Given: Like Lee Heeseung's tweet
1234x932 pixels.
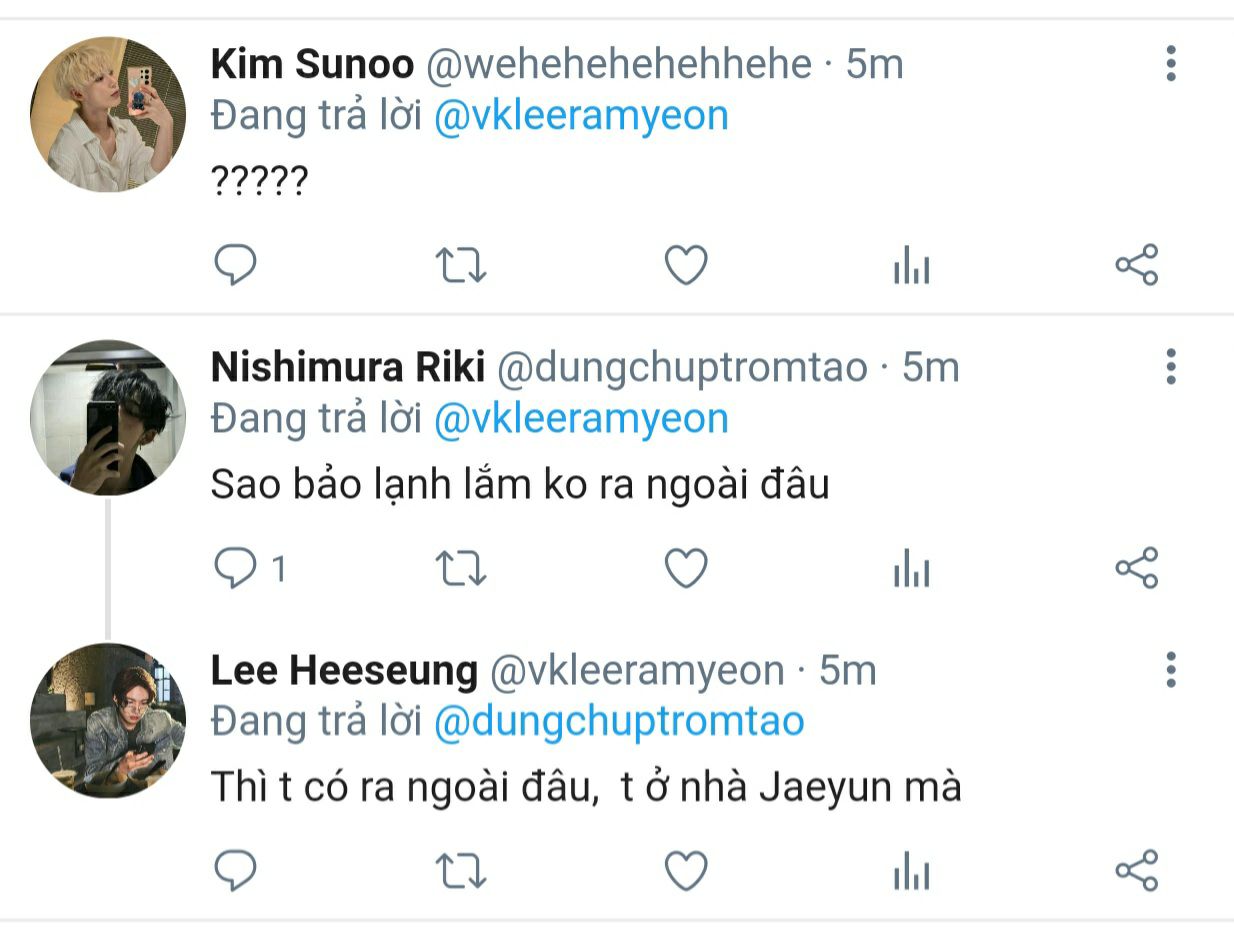Looking at the screenshot, I should point(686,870).
